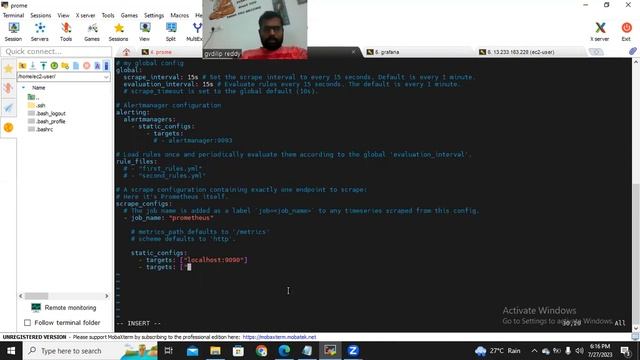
Task: Open the Session toolbar icon
Action: pos(13,32)
